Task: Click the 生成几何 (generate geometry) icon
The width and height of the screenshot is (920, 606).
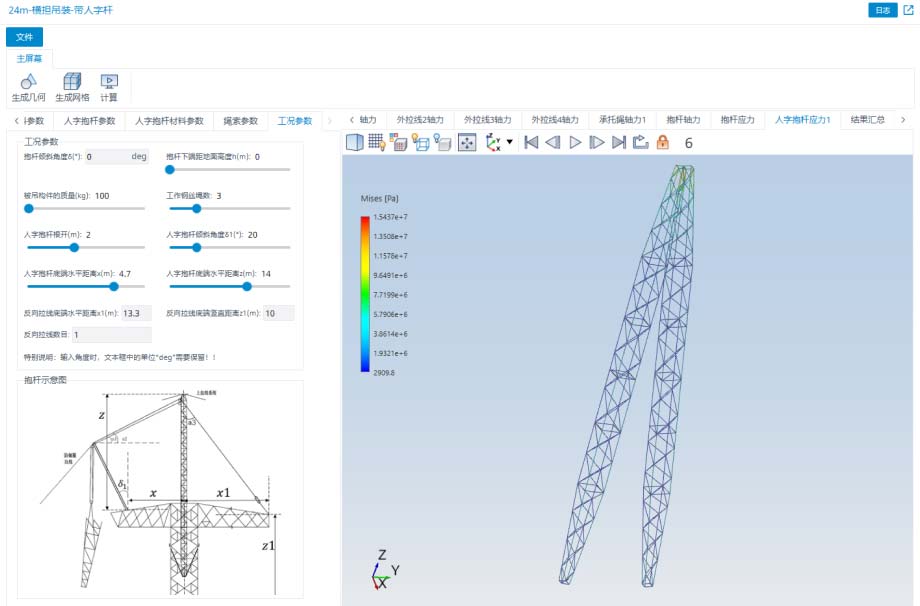Action: point(28,82)
